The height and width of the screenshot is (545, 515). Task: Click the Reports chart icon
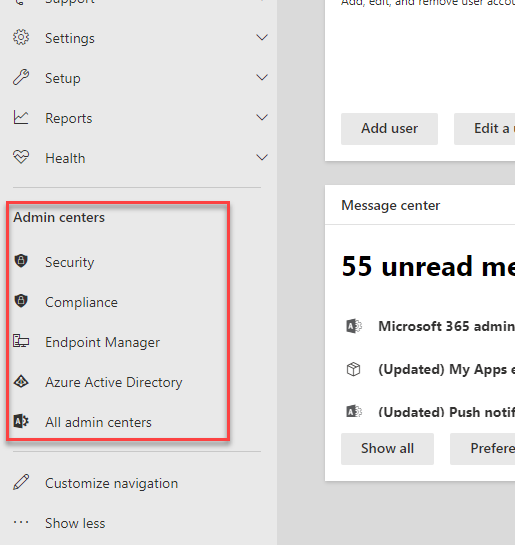pos(21,117)
